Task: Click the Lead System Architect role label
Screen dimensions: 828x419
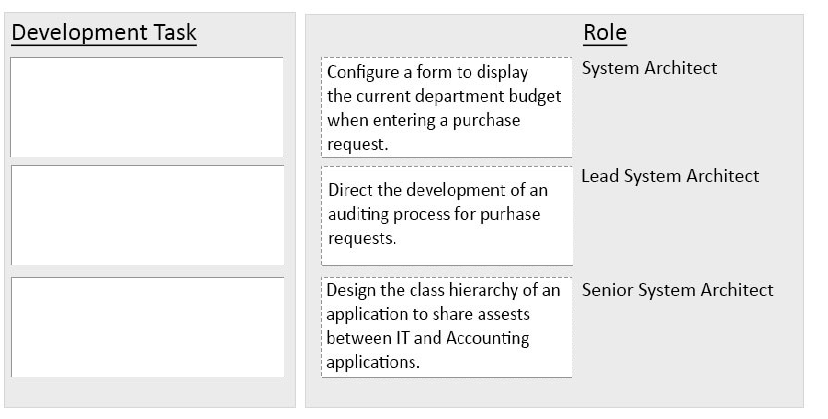Action: (670, 176)
